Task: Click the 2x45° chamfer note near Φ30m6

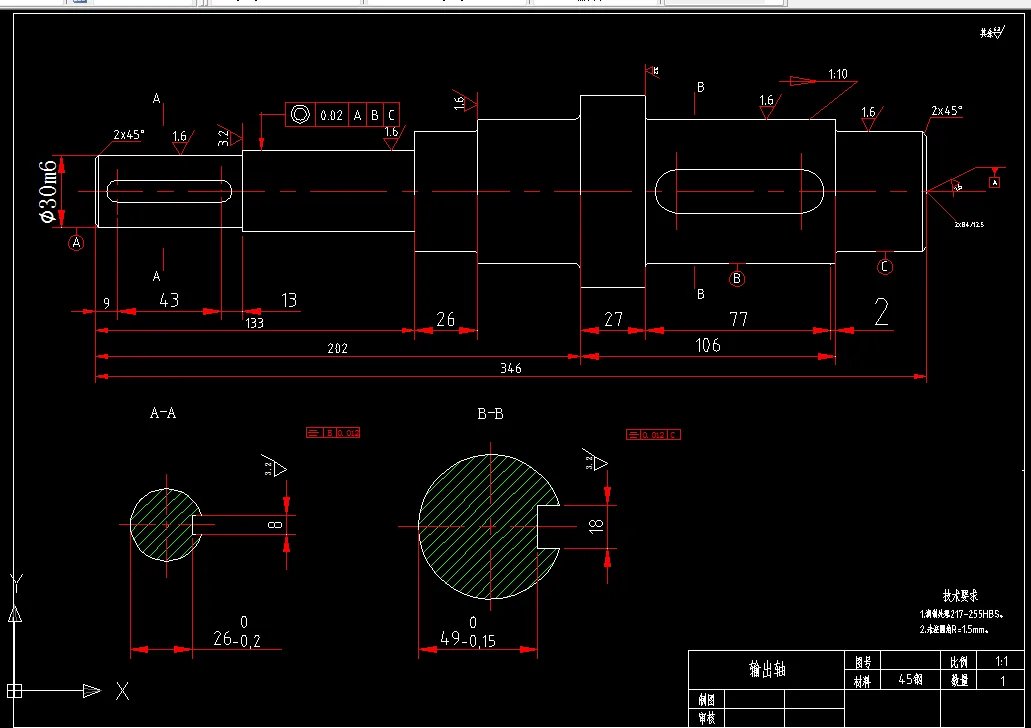Action: click(x=129, y=135)
